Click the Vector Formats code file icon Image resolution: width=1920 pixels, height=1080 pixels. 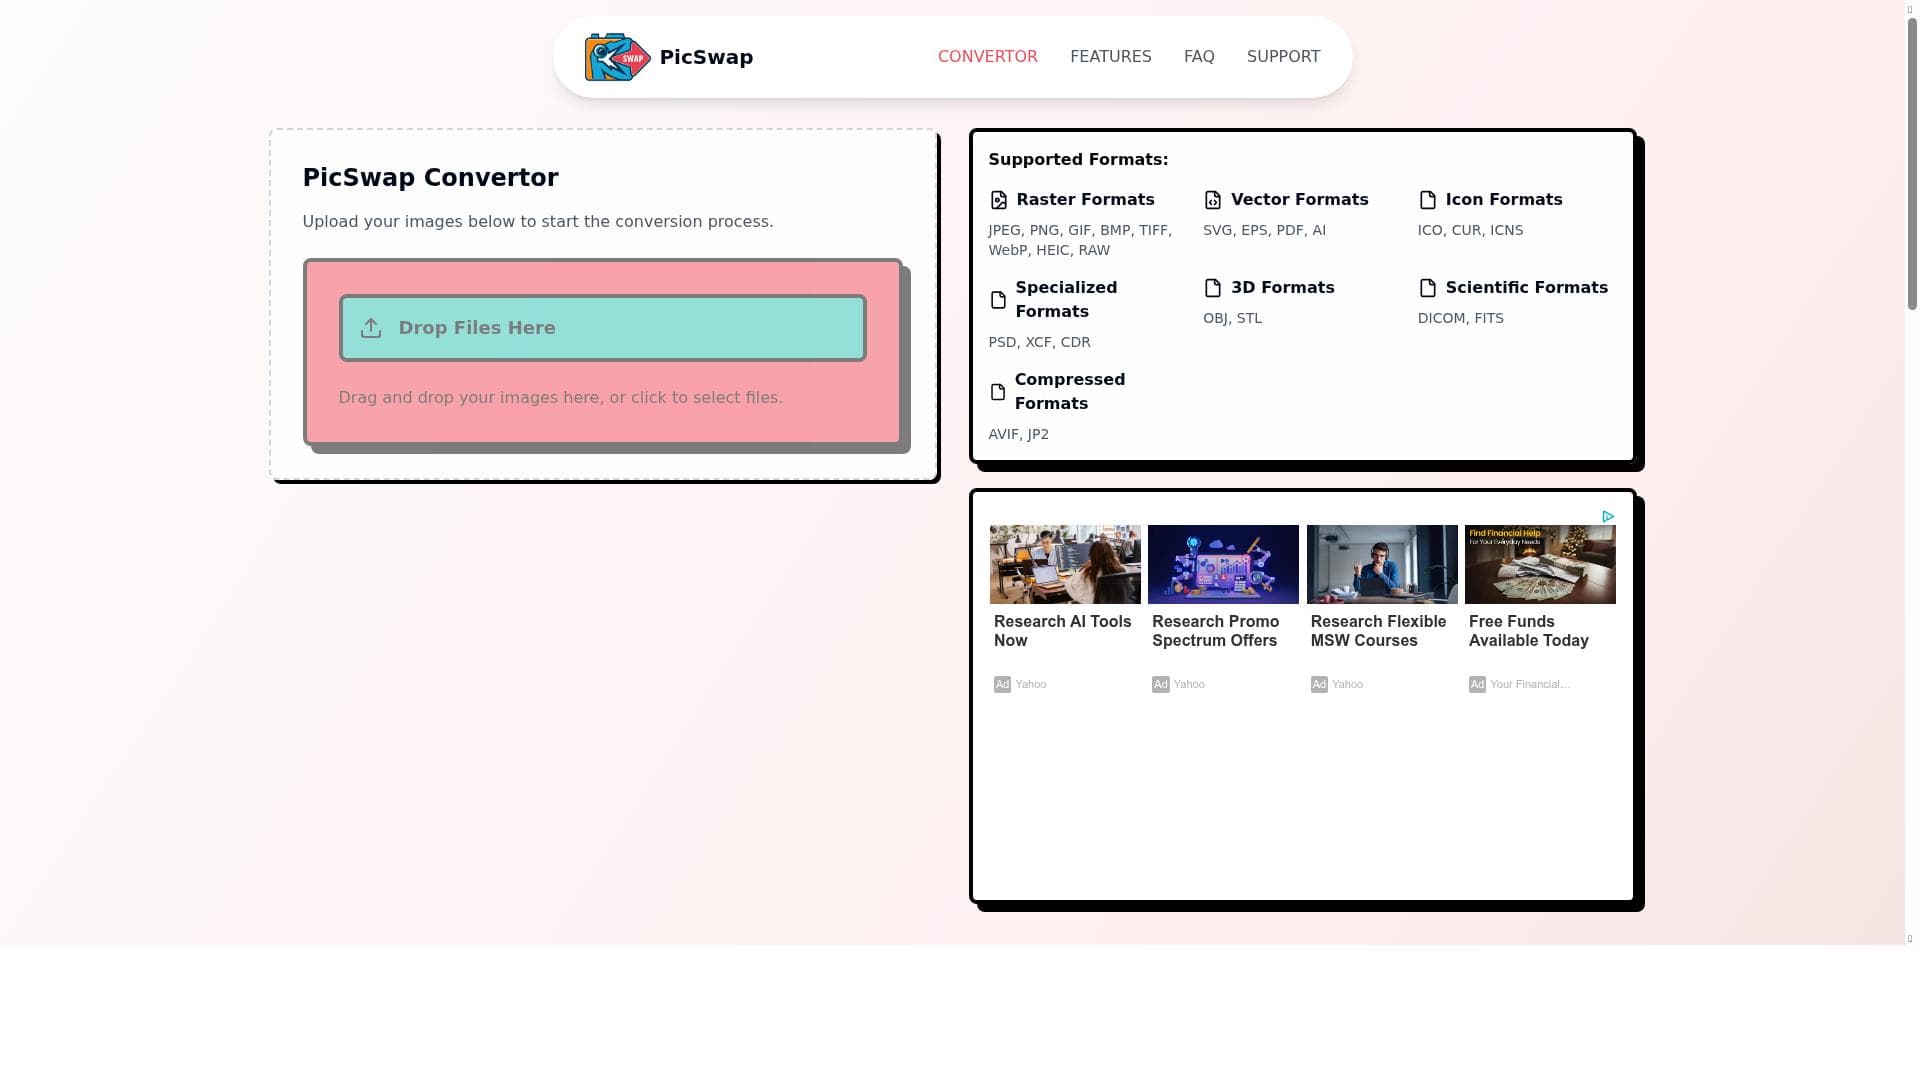coord(1213,200)
